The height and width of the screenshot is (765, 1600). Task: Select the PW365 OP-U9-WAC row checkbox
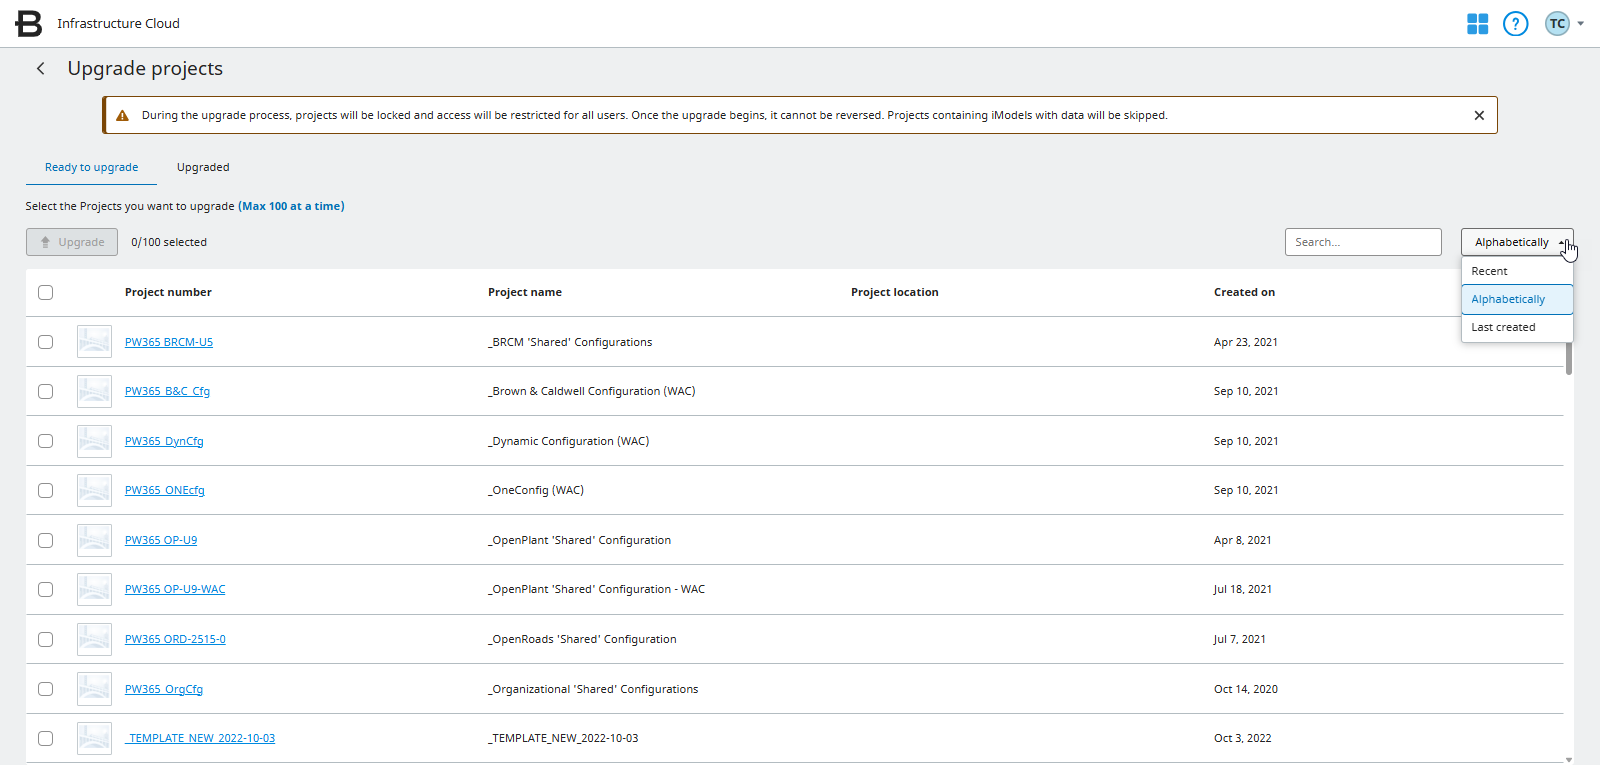click(x=45, y=590)
